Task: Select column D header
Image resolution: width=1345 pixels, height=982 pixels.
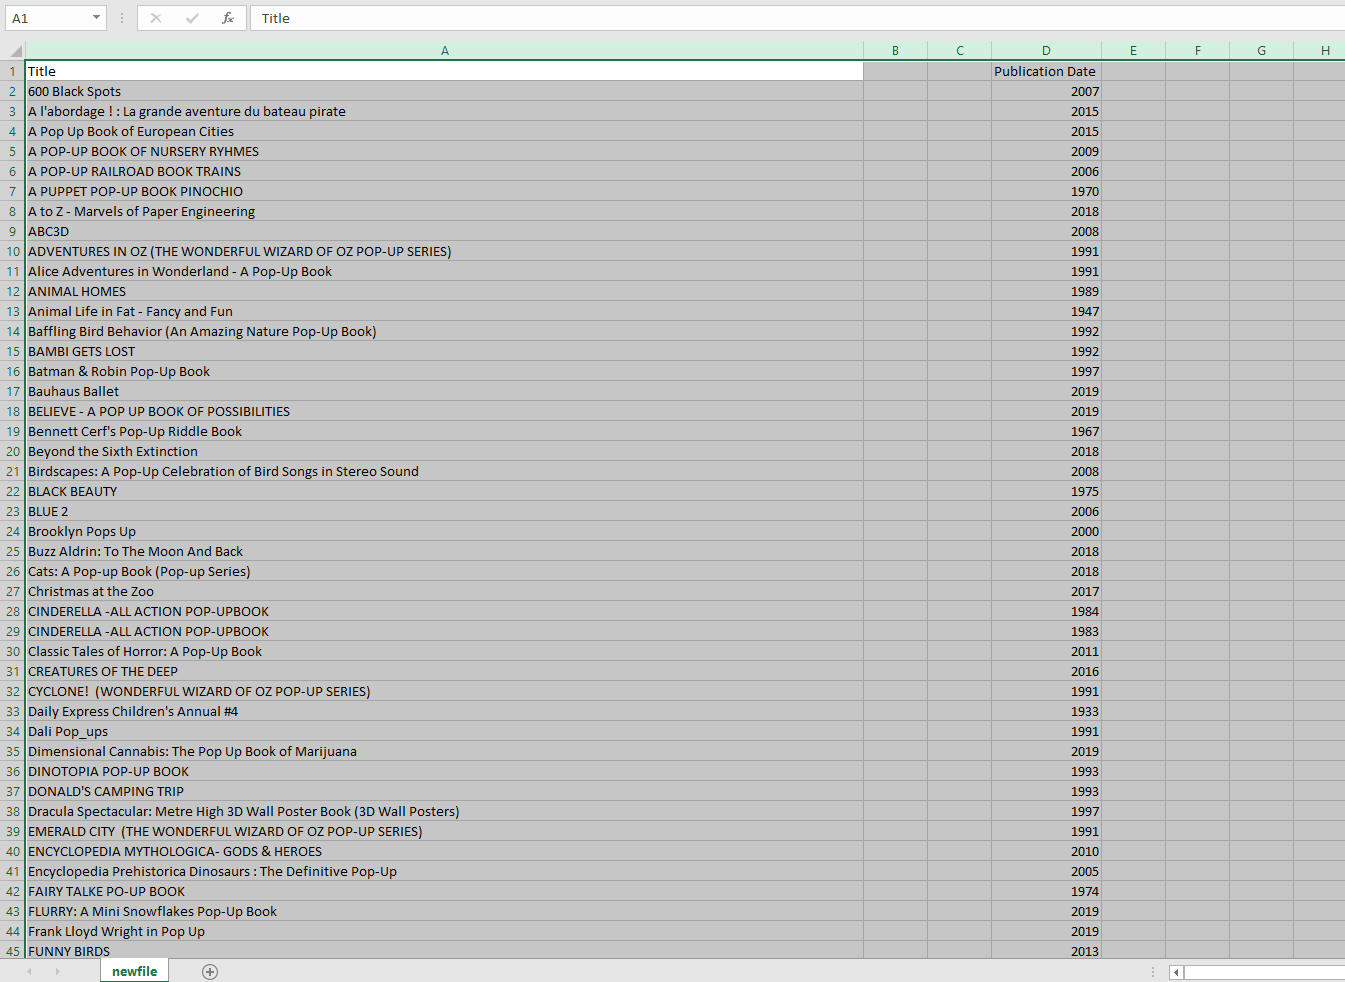Action: pyautogui.click(x=1046, y=51)
